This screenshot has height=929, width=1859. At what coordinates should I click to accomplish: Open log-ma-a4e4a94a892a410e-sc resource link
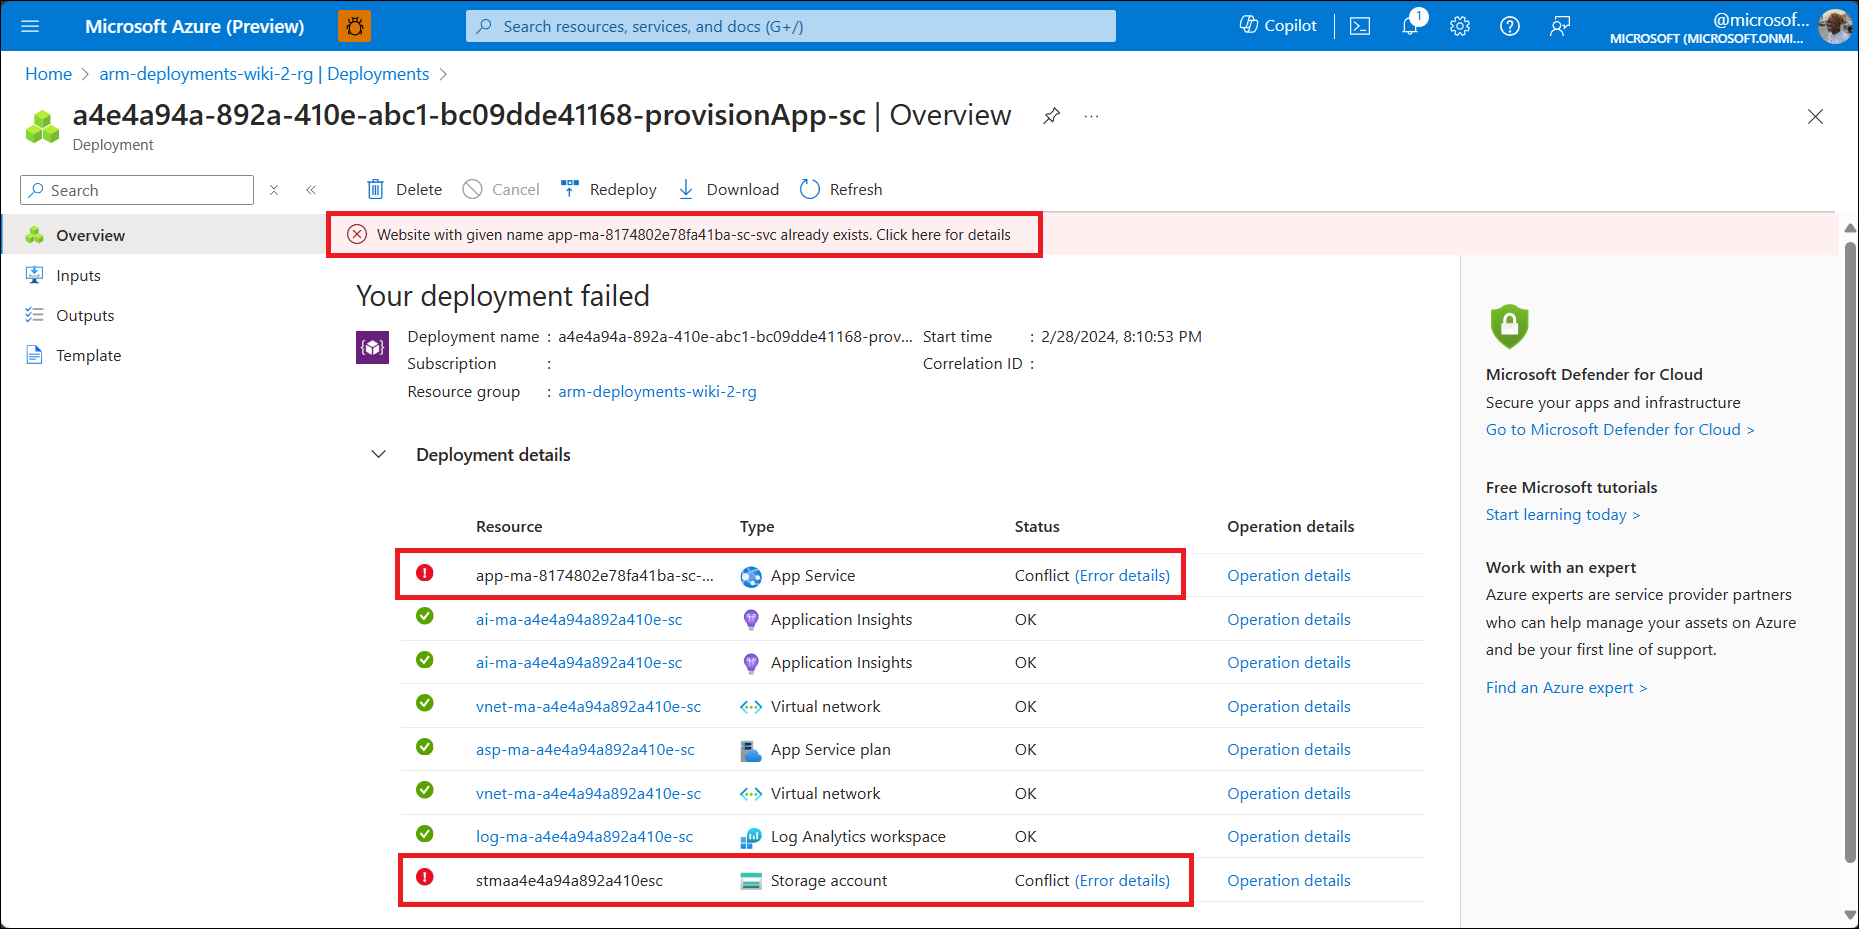(584, 837)
